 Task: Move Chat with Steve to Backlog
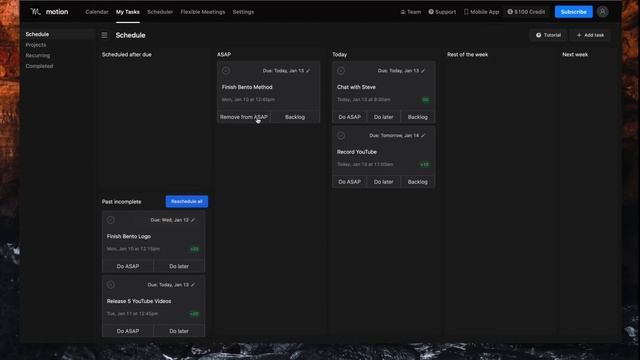418,117
